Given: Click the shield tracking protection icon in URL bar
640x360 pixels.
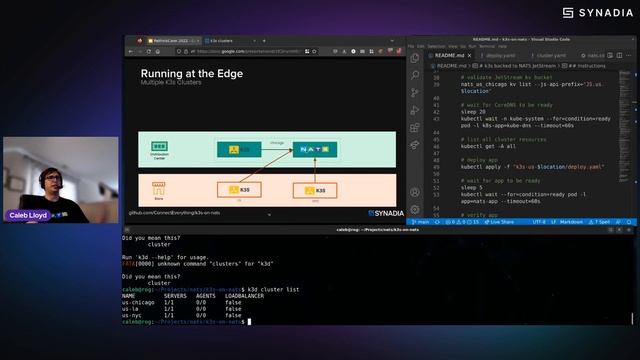Looking at the screenshot, I should point(179,51).
